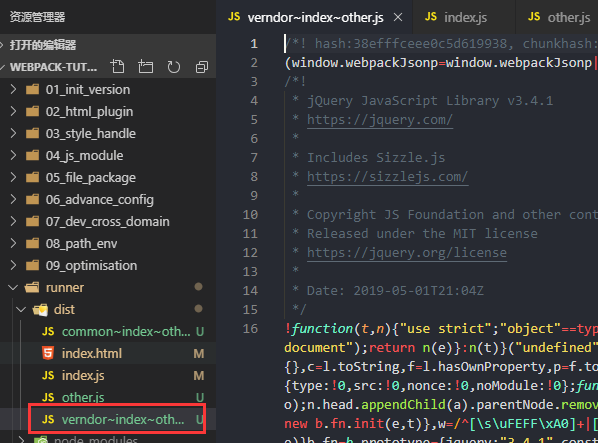This screenshot has width=598, height=443.
Task: Click the M status badge of index.html
Action: coord(199,354)
